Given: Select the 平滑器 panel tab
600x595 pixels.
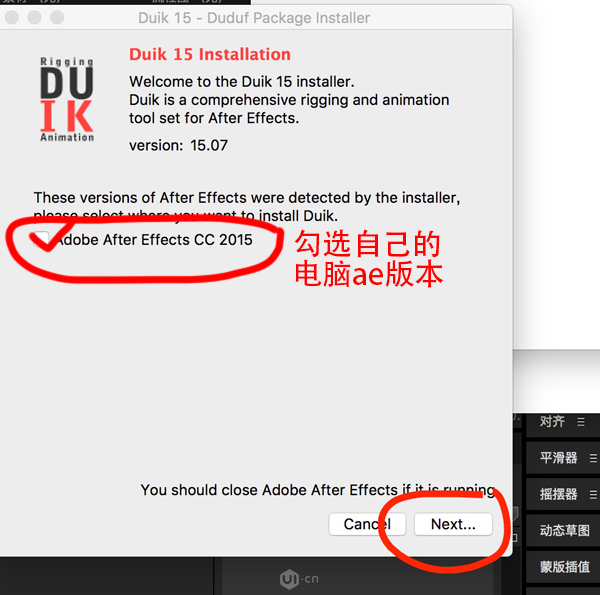Looking at the screenshot, I should (558, 458).
